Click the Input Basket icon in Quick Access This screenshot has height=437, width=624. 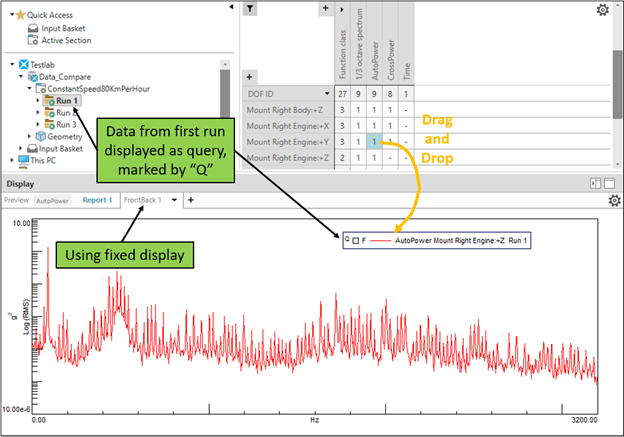32,27
